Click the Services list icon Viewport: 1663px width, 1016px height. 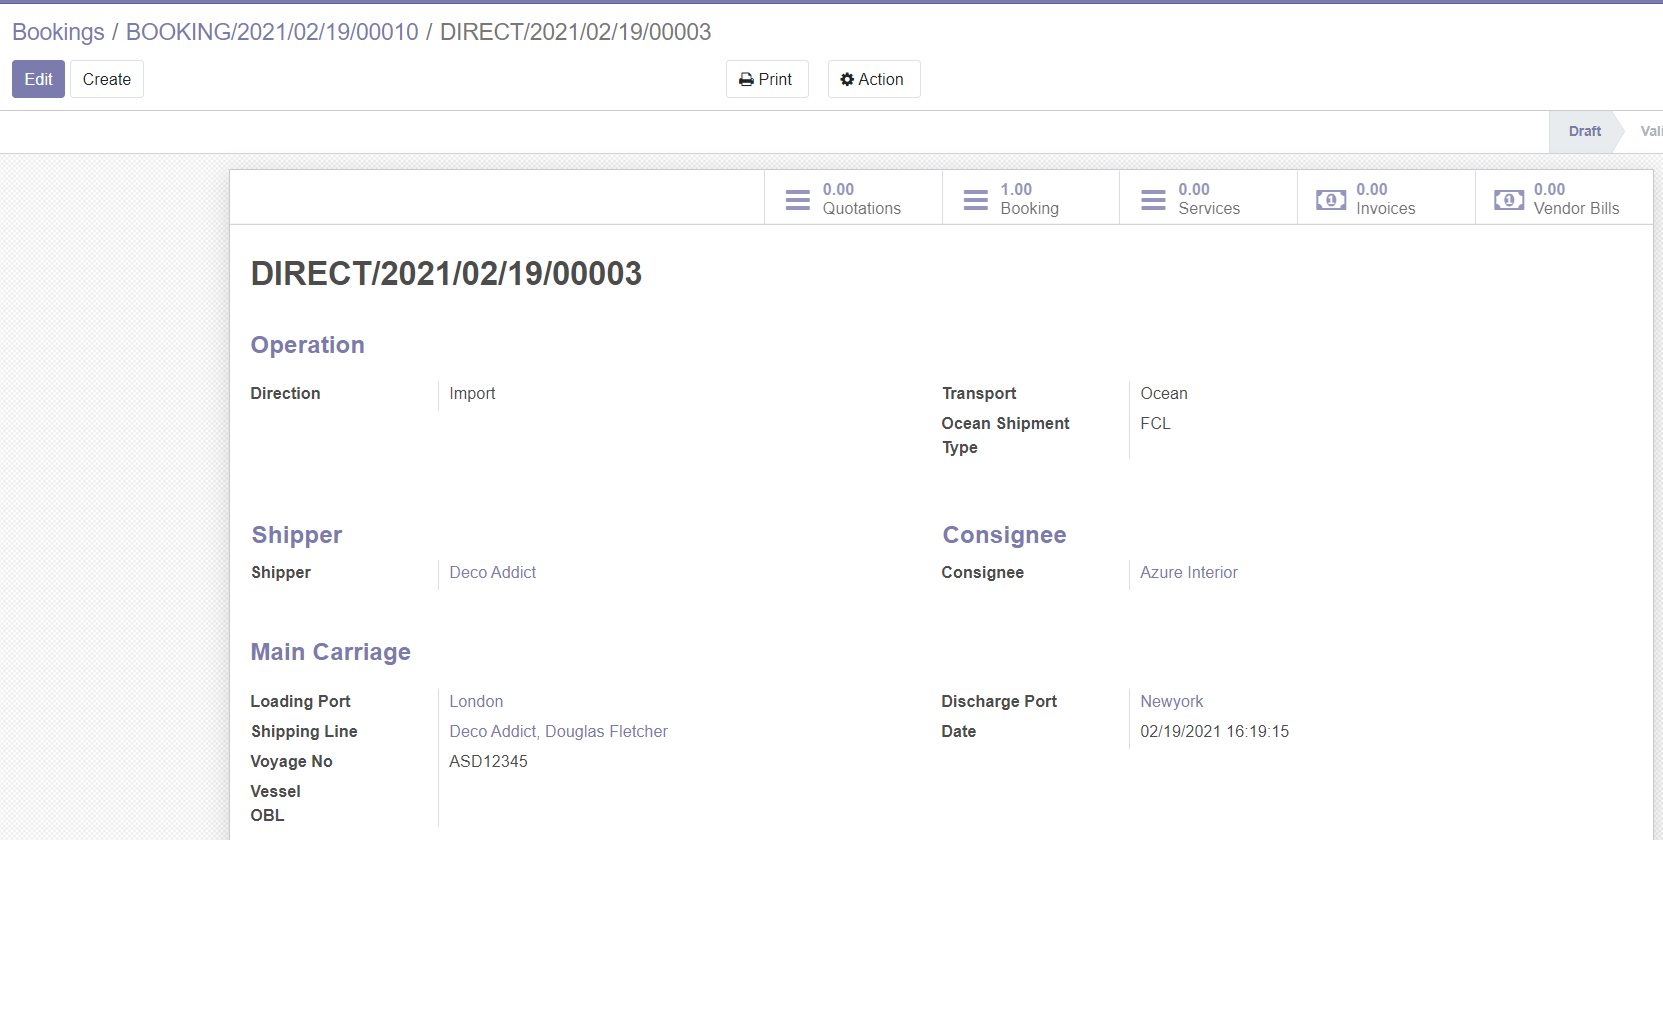1153,200
